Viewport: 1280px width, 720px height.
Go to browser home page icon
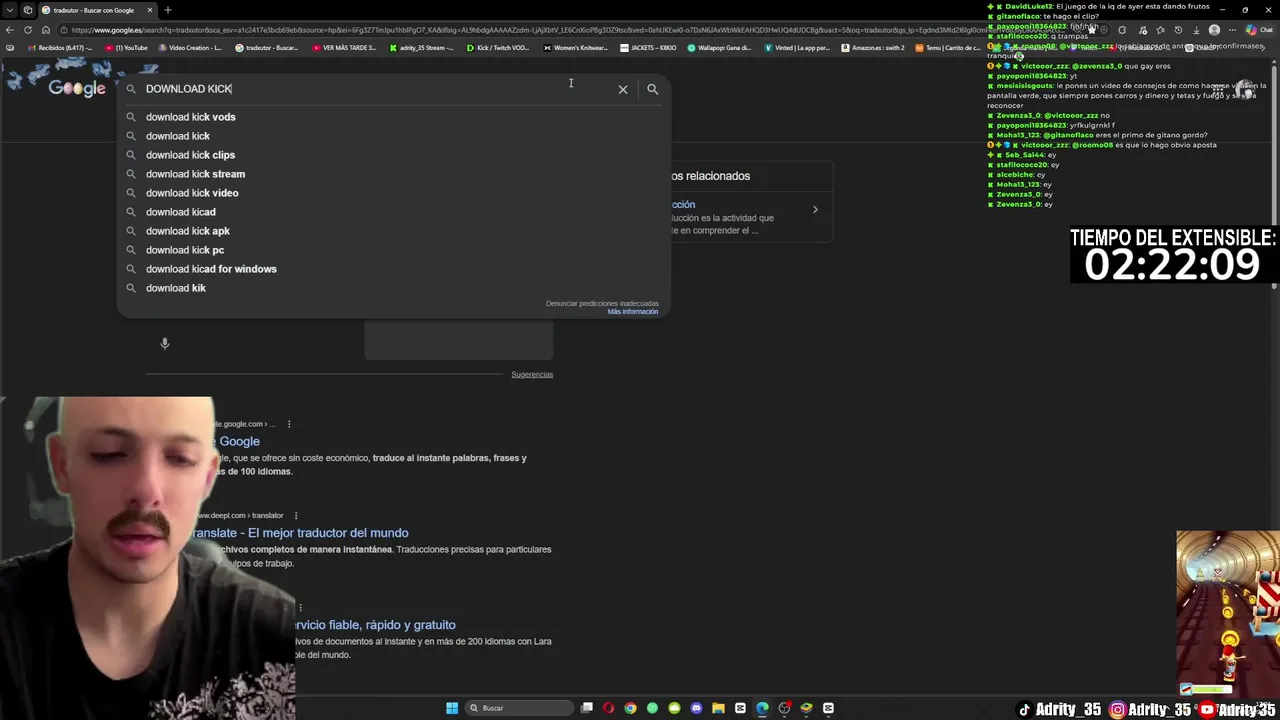(x=45, y=30)
